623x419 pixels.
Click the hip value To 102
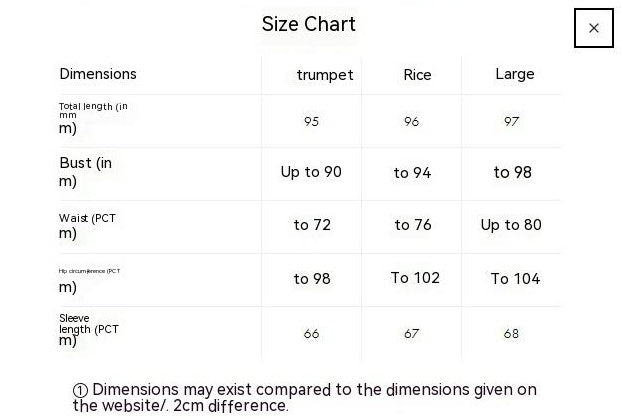pos(415,278)
